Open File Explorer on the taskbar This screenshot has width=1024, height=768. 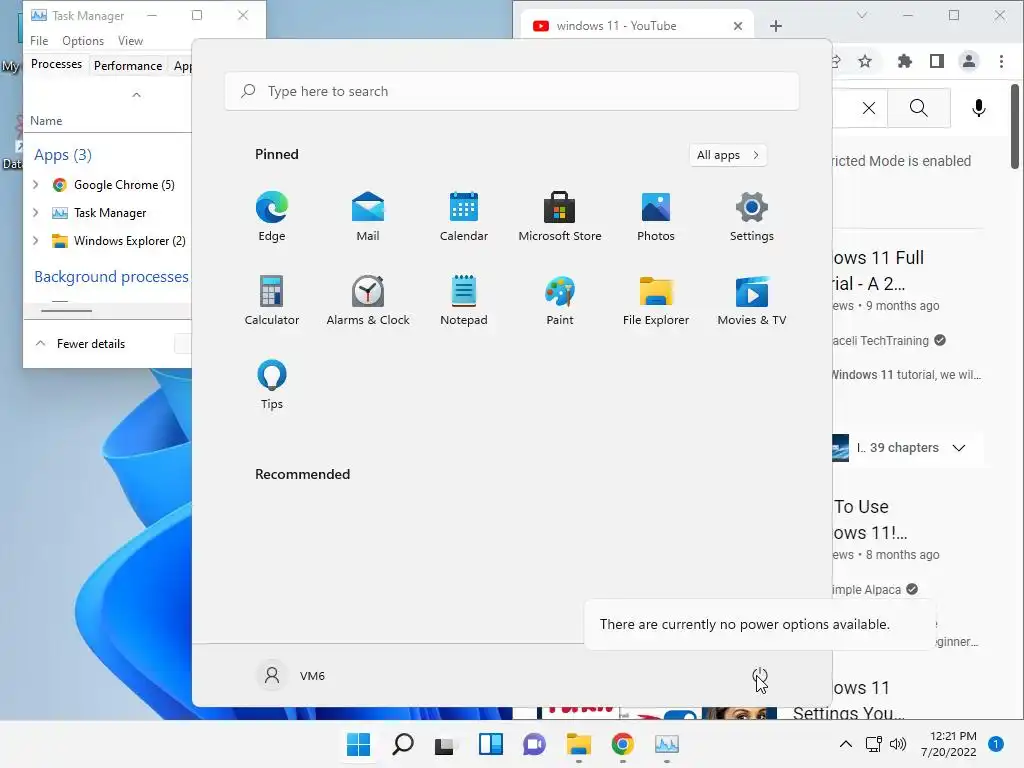pos(579,744)
